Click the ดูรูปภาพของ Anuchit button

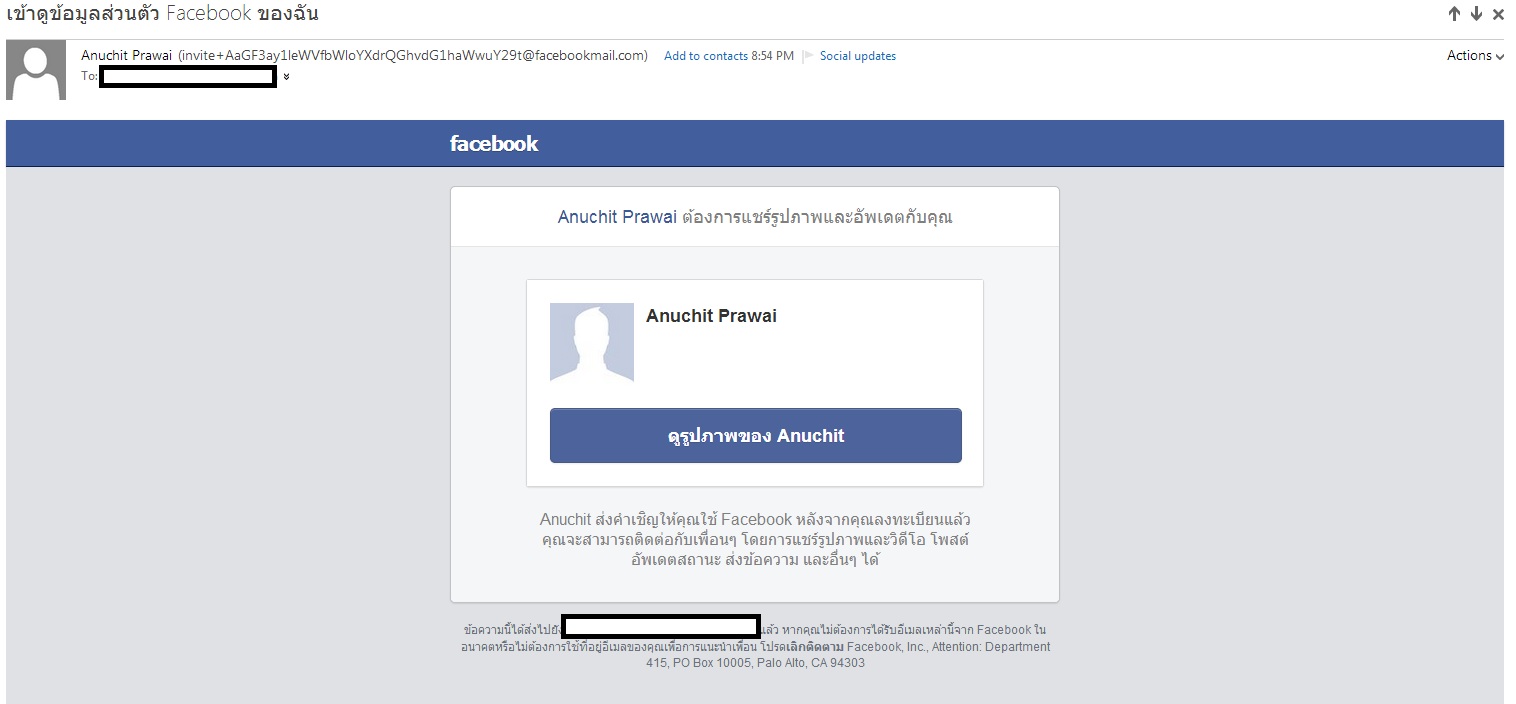coord(756,436)
